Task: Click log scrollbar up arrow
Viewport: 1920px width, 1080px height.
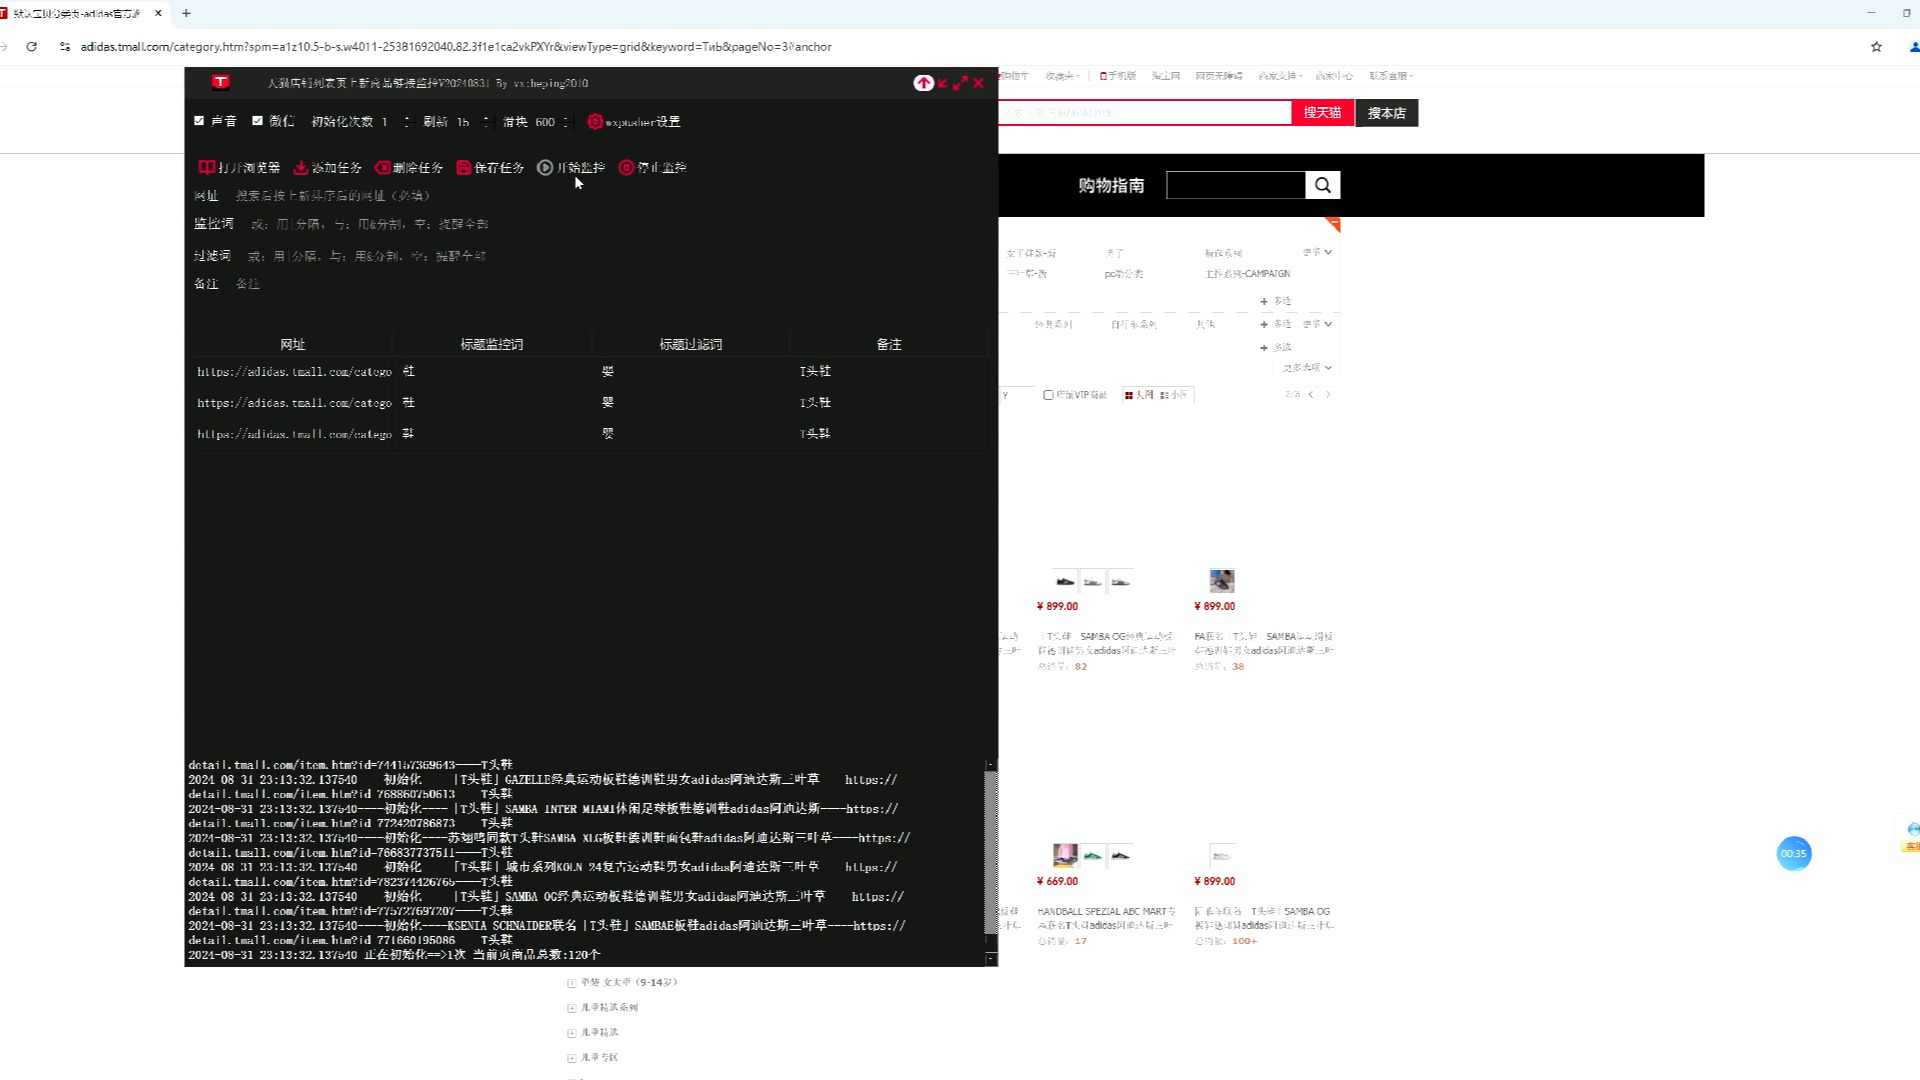Action: (x=991, y=765)
